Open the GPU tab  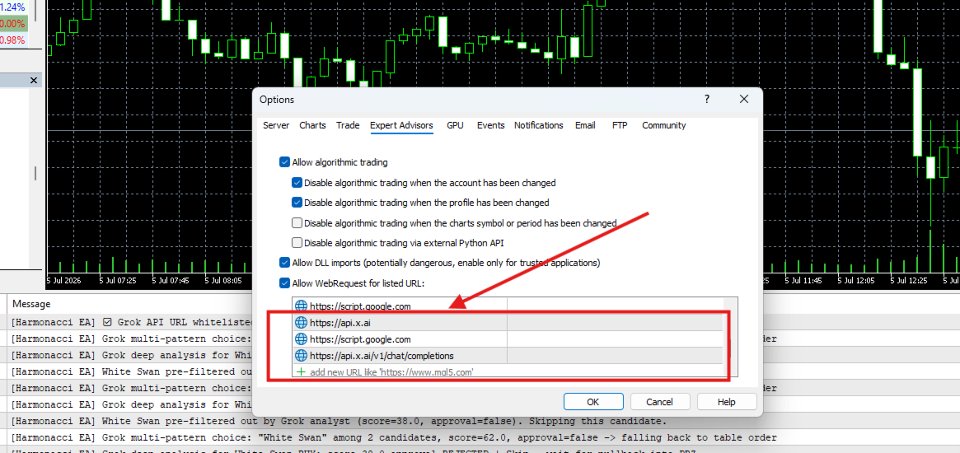pos(455,125)
